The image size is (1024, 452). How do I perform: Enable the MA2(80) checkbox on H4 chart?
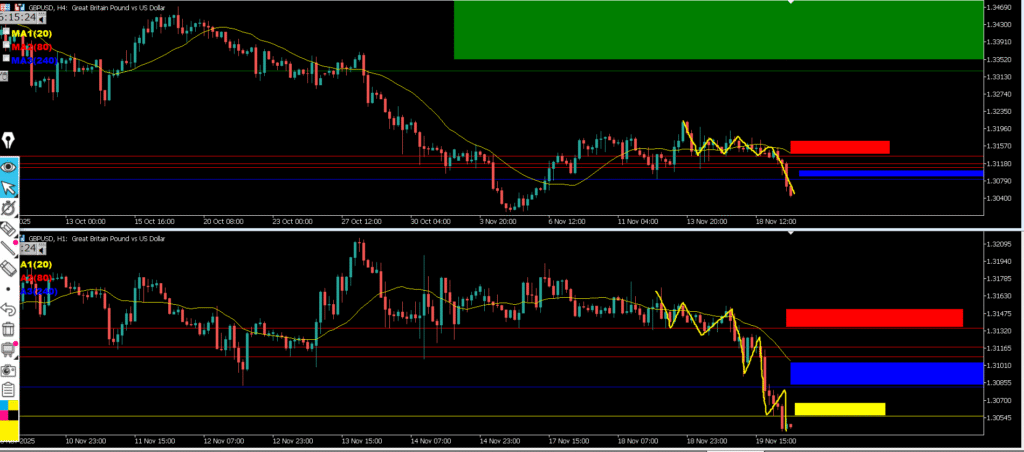click(x=6, y=44)
